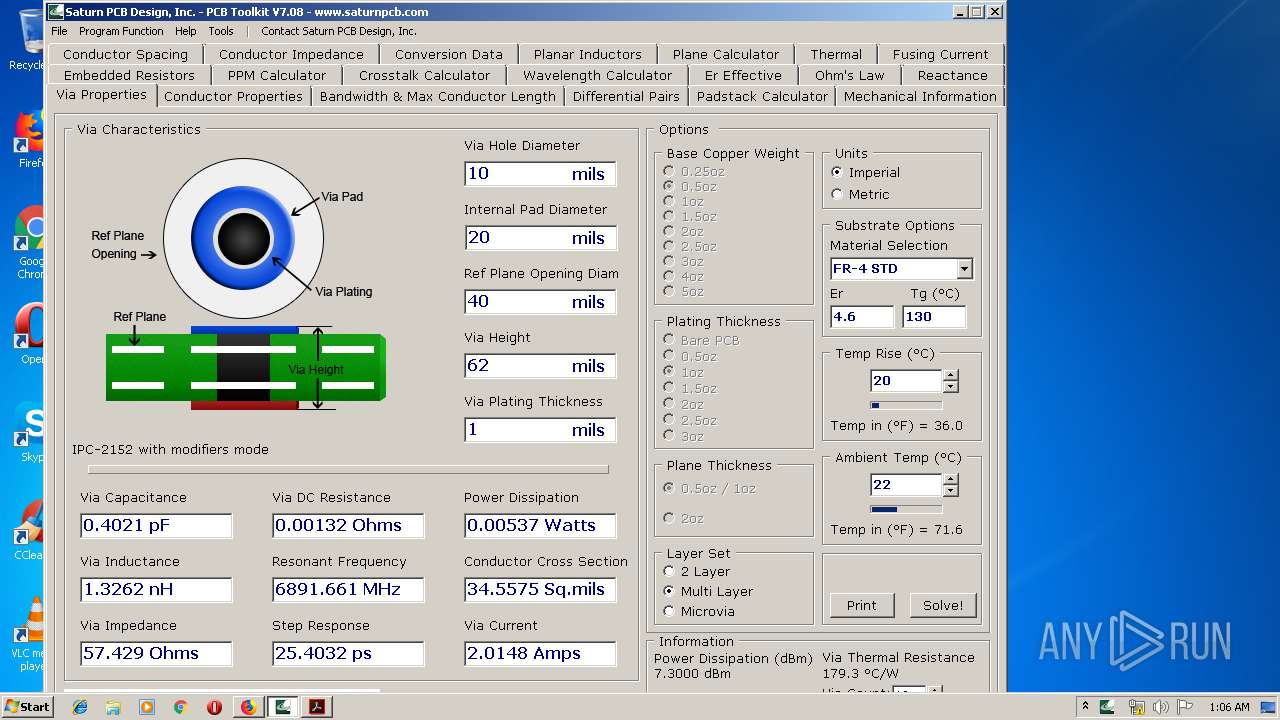The width and height of the screenshot is (1280, 720).
Task: Open Google Chrome from the taskbar
Action: coord(181,707)
